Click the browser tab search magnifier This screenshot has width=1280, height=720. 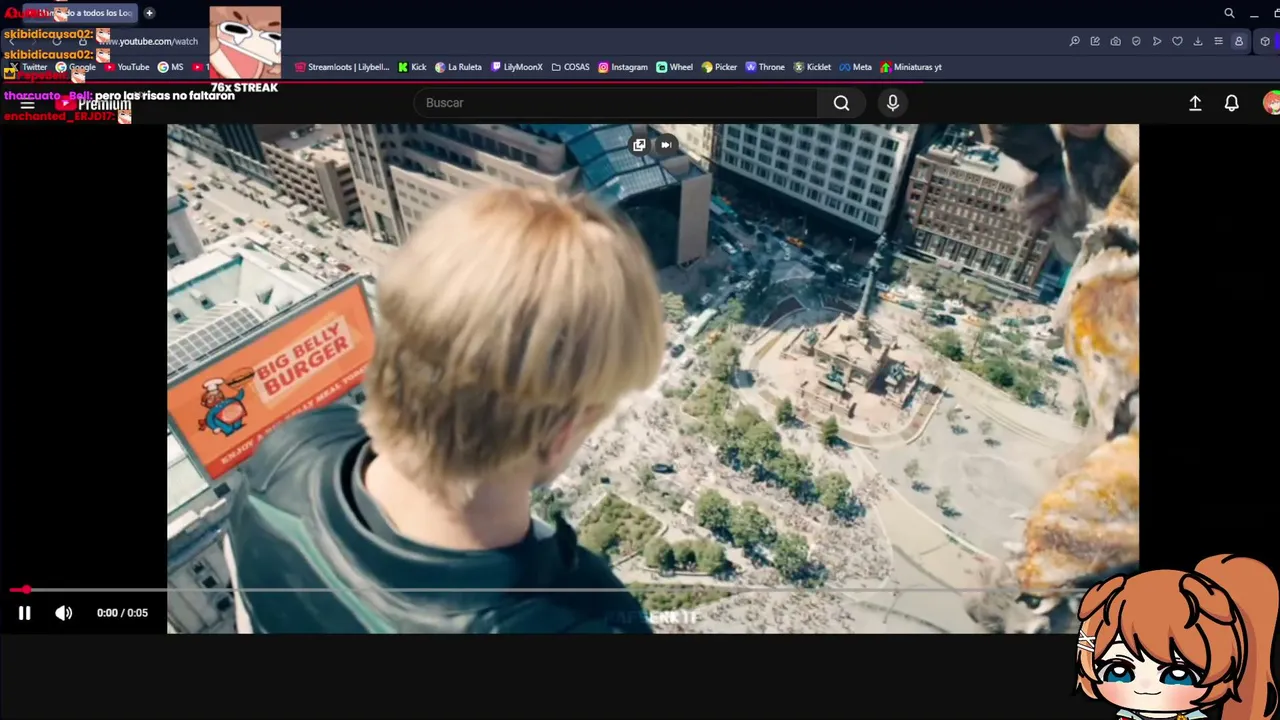click(1229, 13)
